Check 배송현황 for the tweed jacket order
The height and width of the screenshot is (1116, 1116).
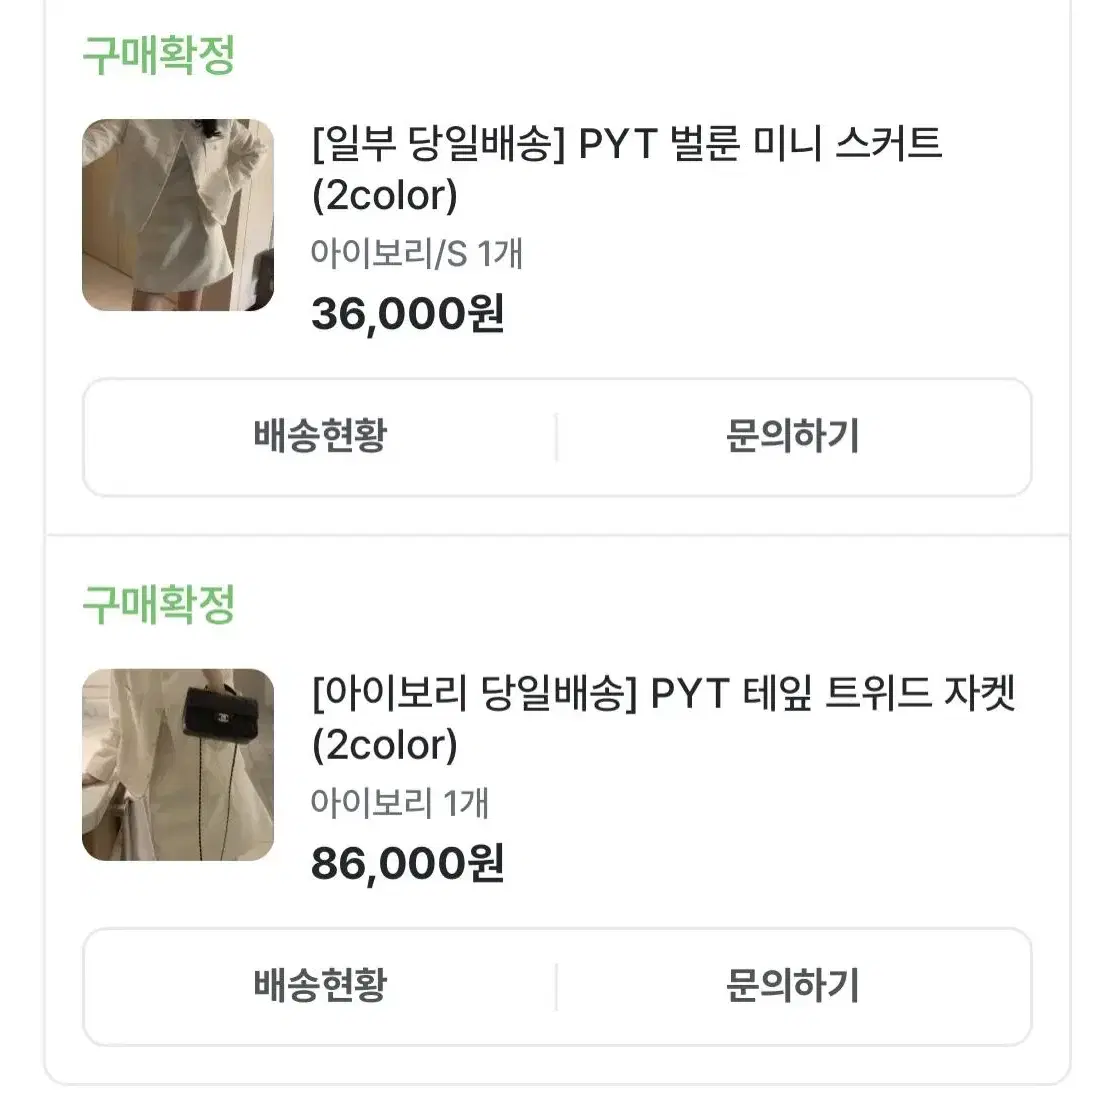tap(320, 986)
